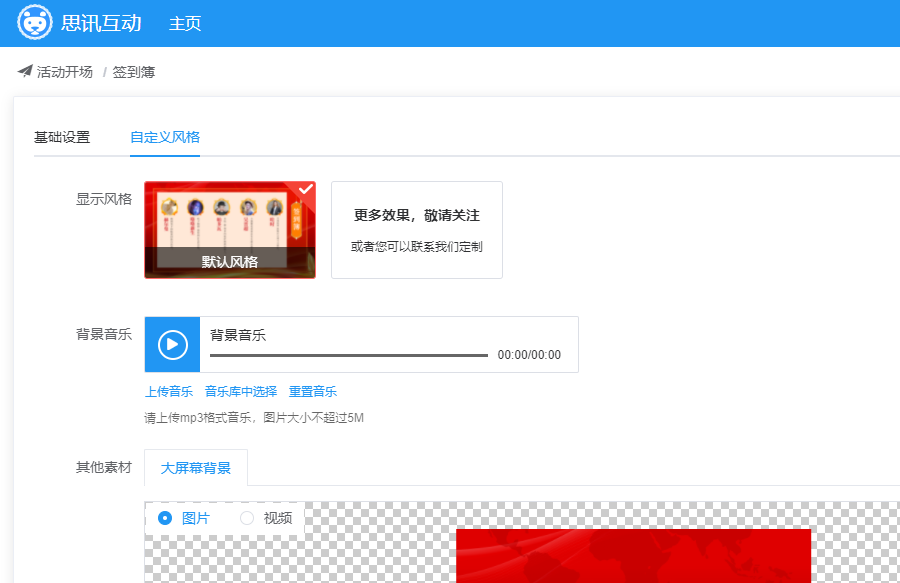This screenshot has width=900, height=583.
Task: Click the 思讯互动 bear logo icon
Action: pos(34,22)
